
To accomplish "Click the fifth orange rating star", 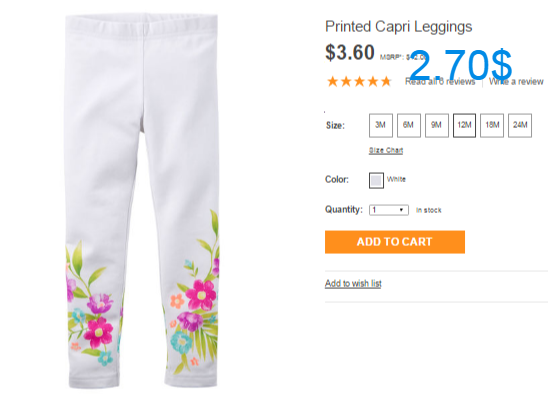I will 386,81.
